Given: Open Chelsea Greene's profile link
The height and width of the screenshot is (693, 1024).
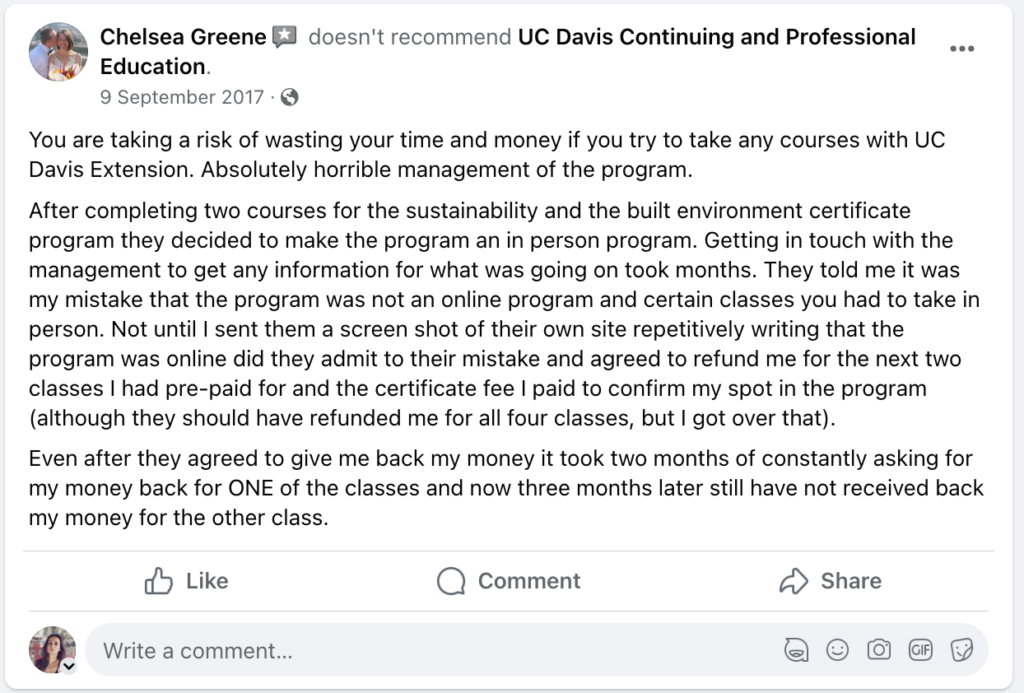Looking at the screenshot, I should [182, 36].
